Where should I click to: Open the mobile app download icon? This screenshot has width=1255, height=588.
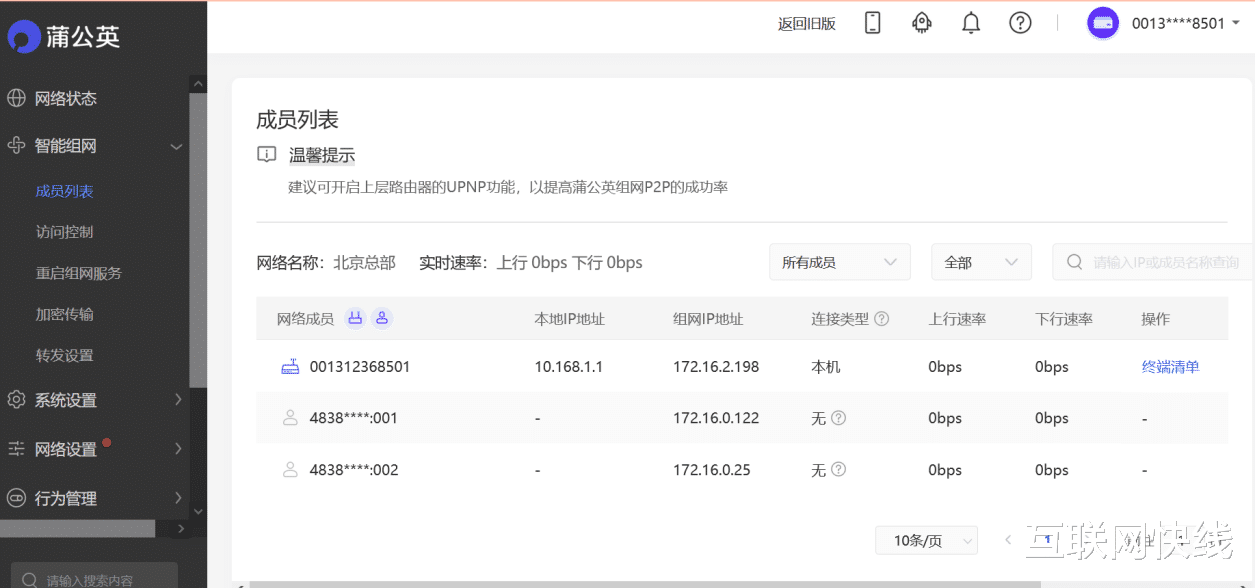(872, 22)
